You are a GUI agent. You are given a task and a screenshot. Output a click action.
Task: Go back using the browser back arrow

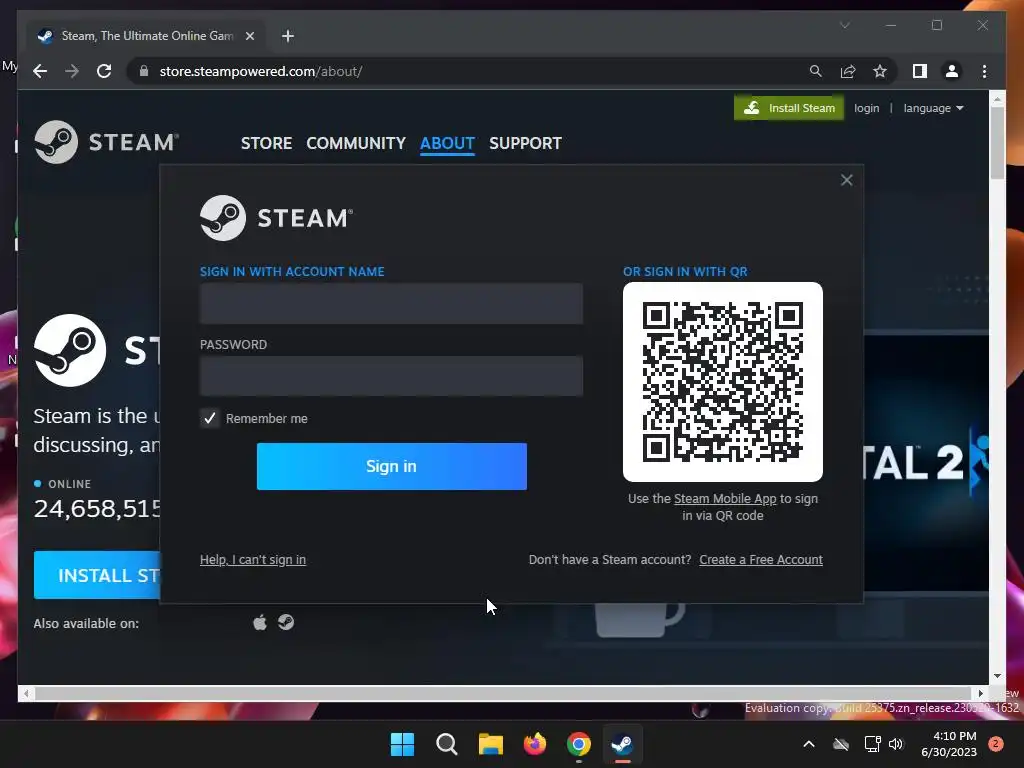(x=40, y=71)
